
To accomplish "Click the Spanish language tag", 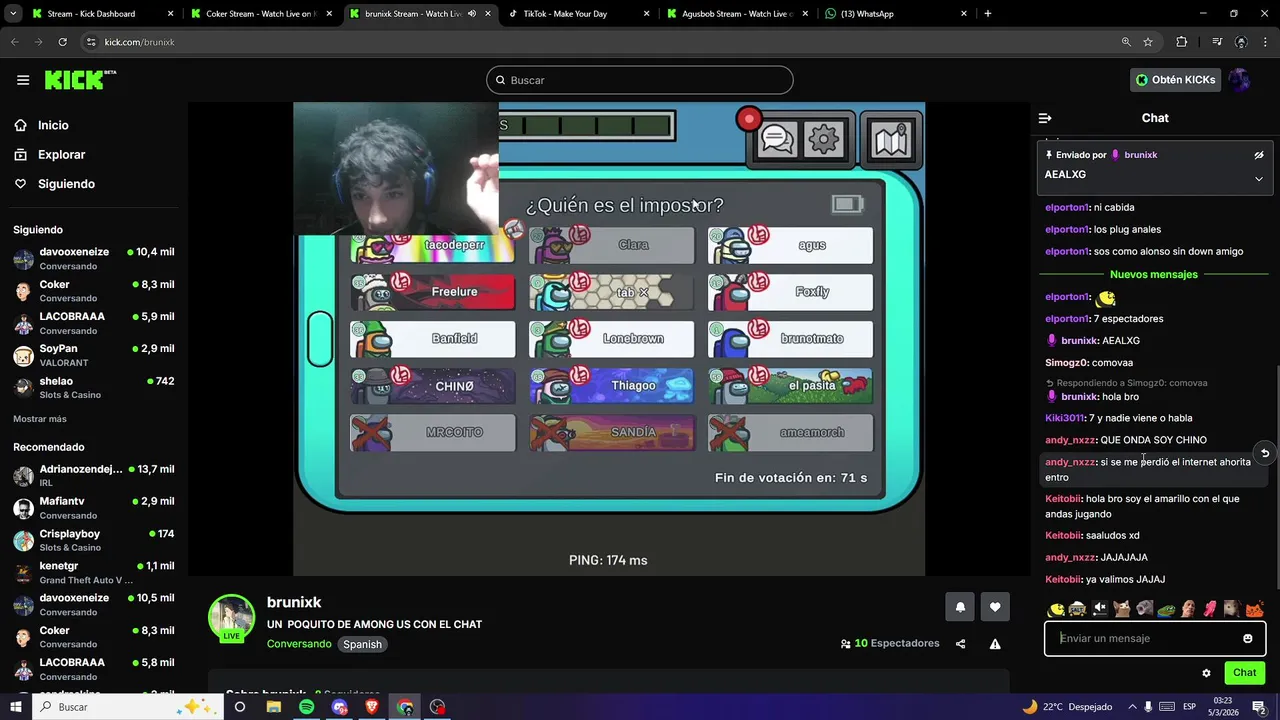I will [x=362, y=644].
